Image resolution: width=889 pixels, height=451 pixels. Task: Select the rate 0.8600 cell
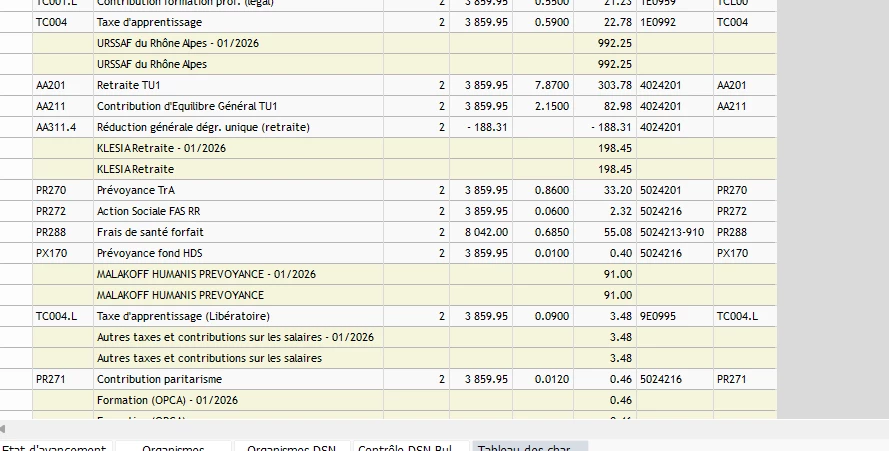point(543,190)
